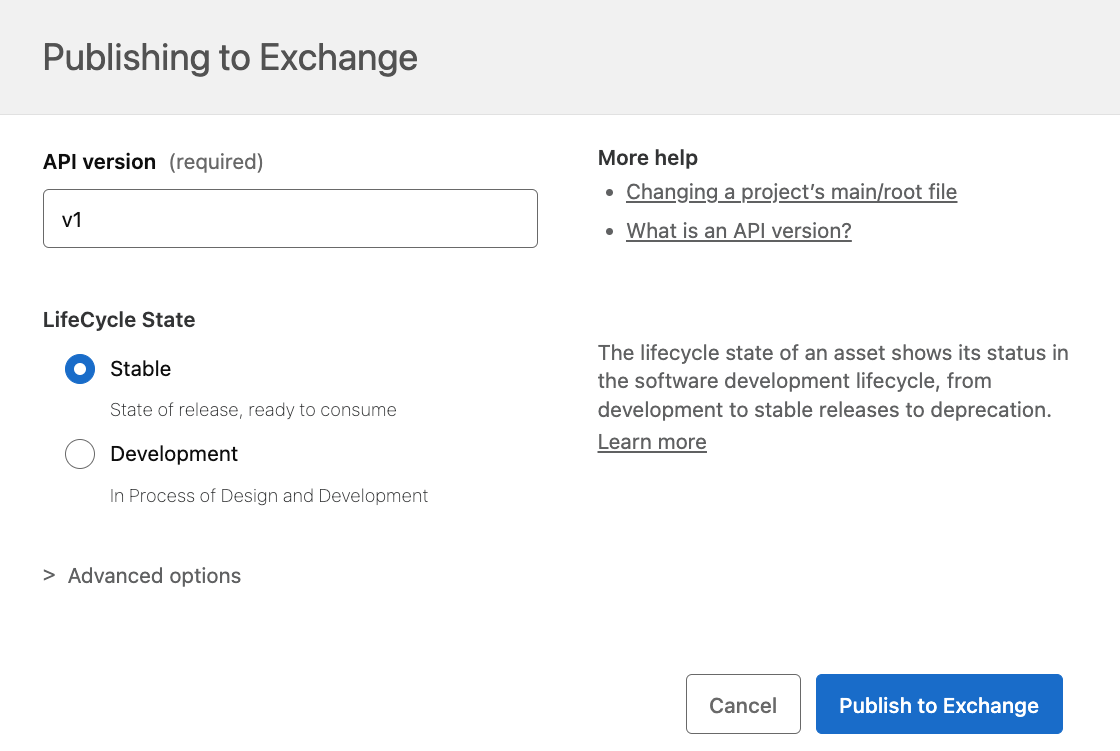Viewport: 1120px width, 751px height.
Task: Click inside the API version input box
Action: point(290,218)
